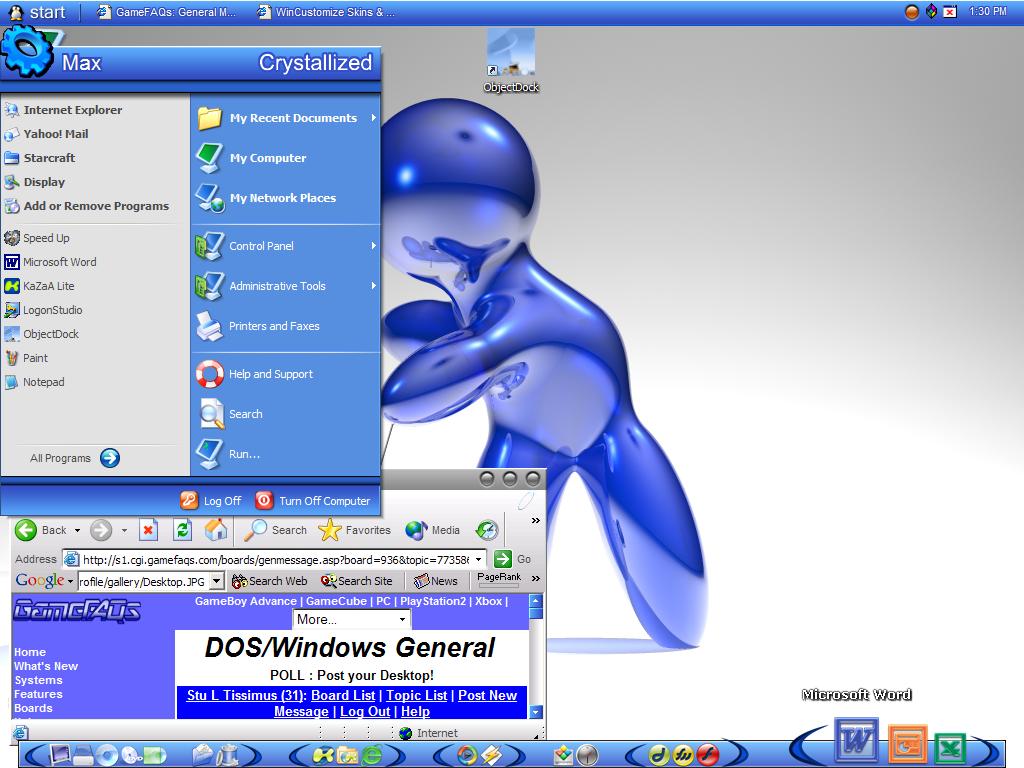Click Search Site on Google toolbar
Screen dimensions: 1024x768
[x=357, y=581]
